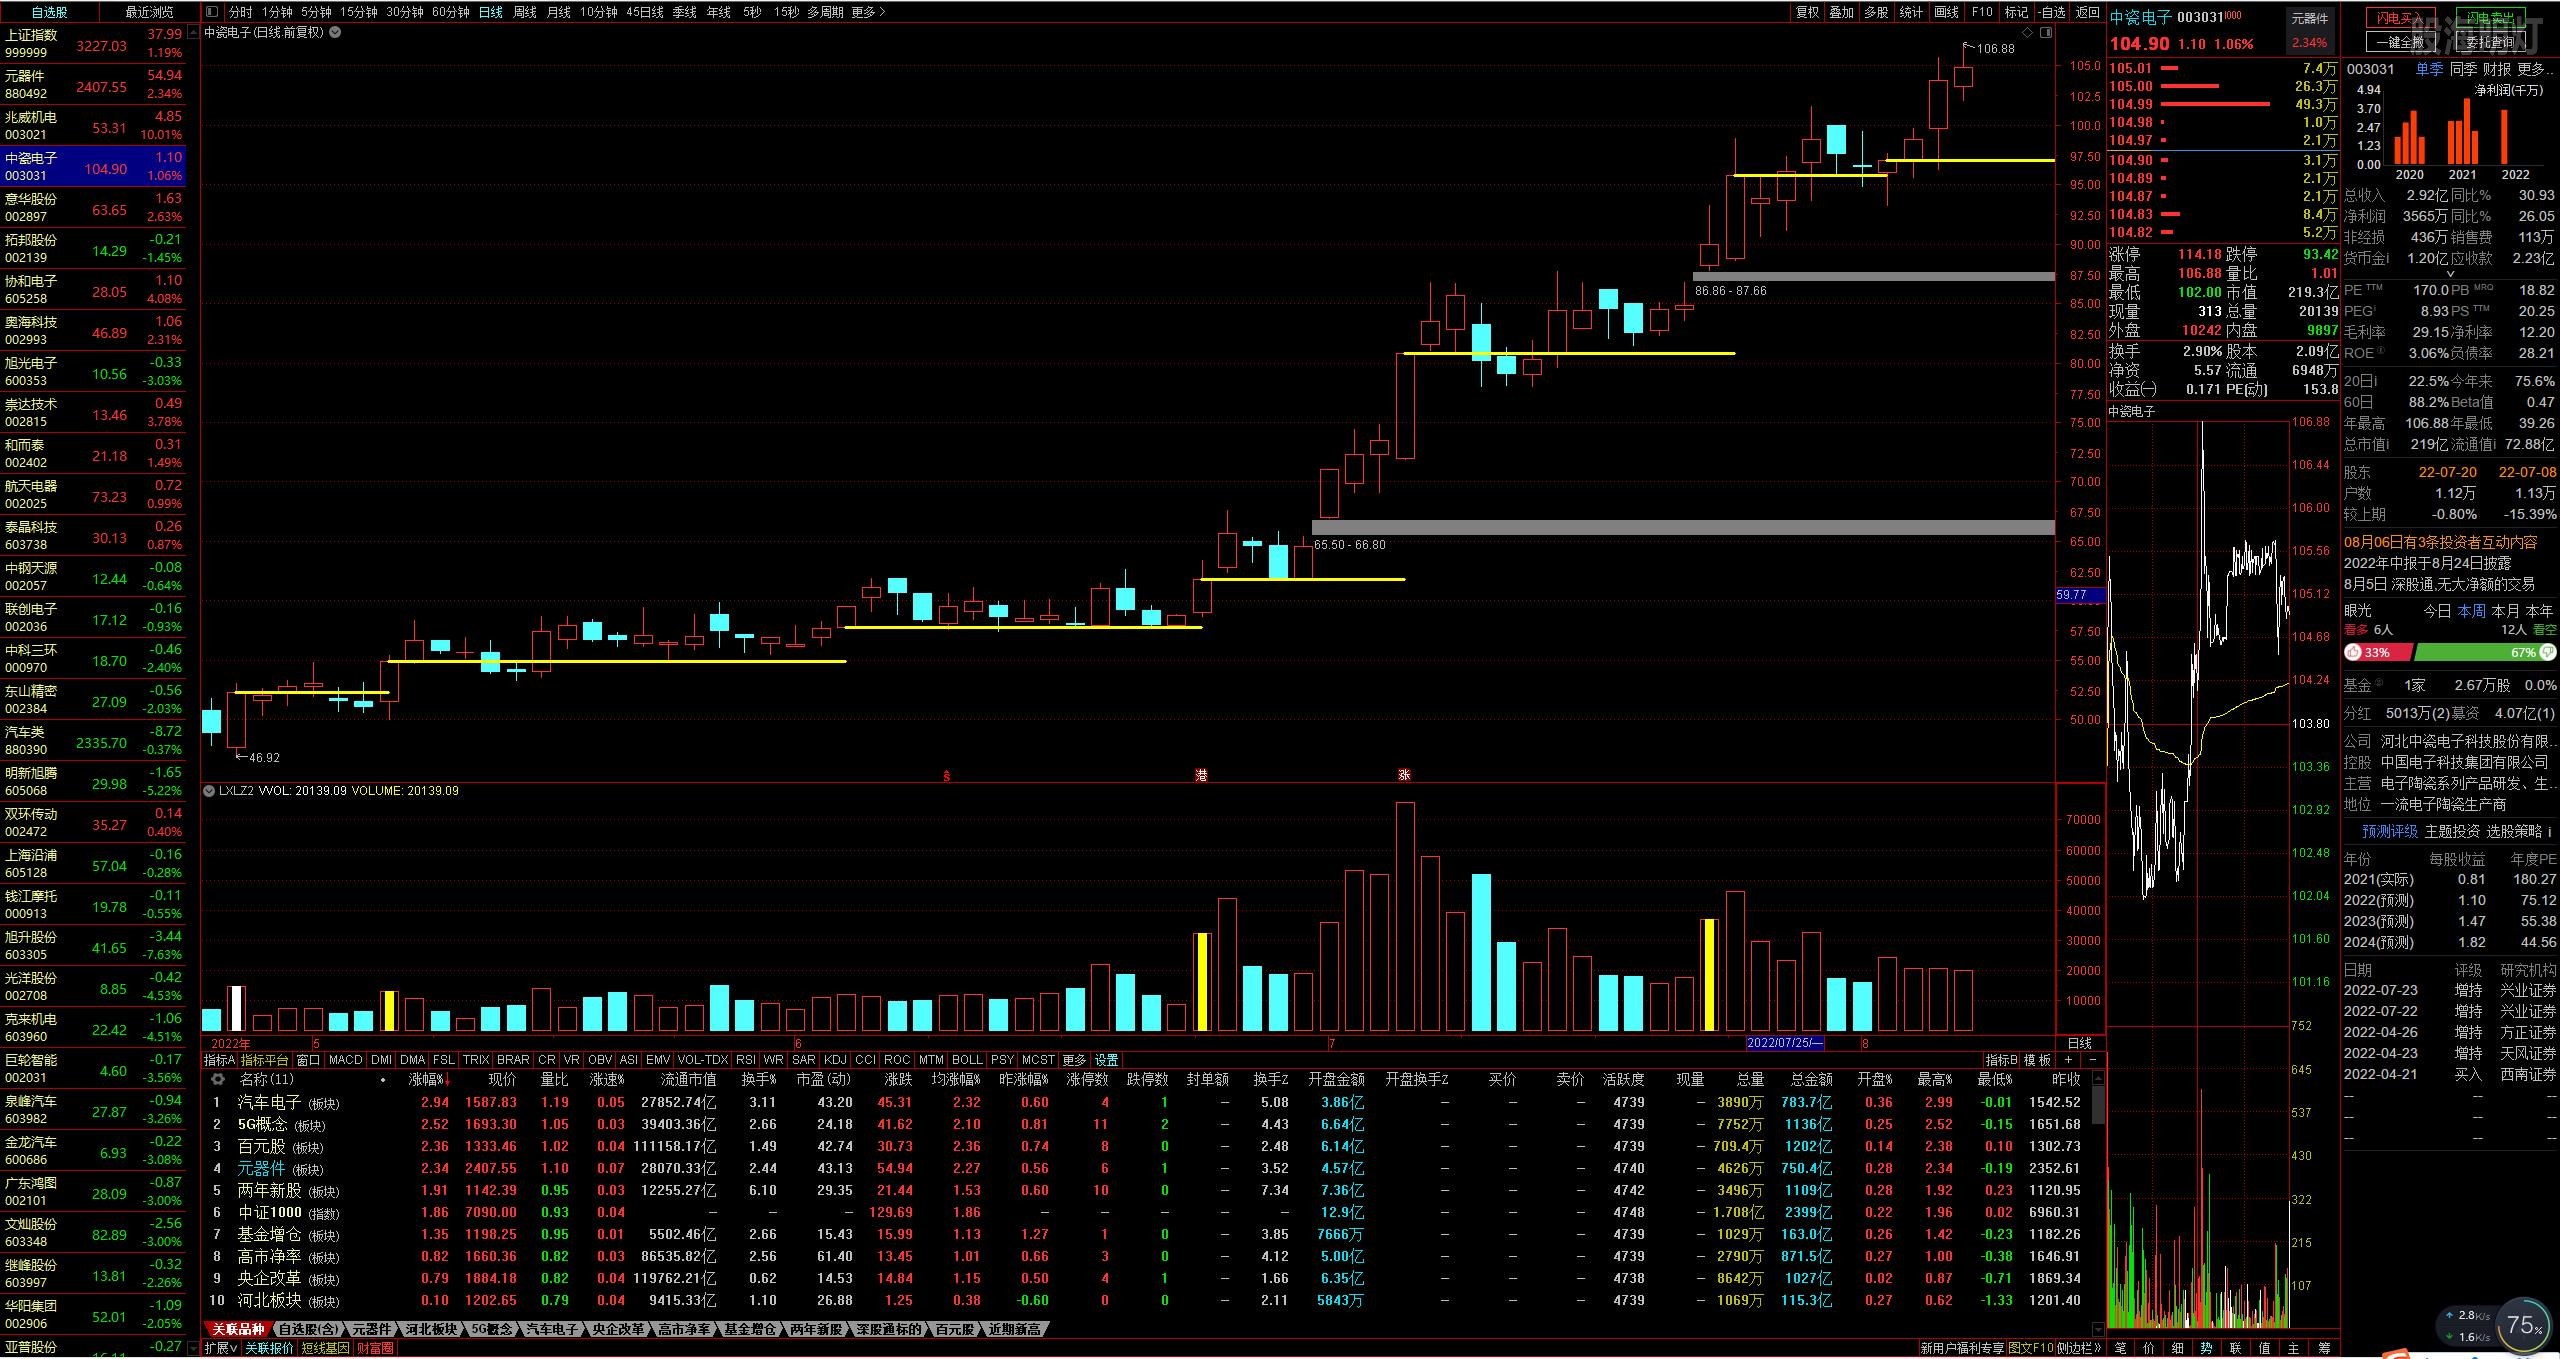2560x1359 pixels.
Task: Expand the 侧边栏 sidebar toggle
Action: [2080, 1348]
